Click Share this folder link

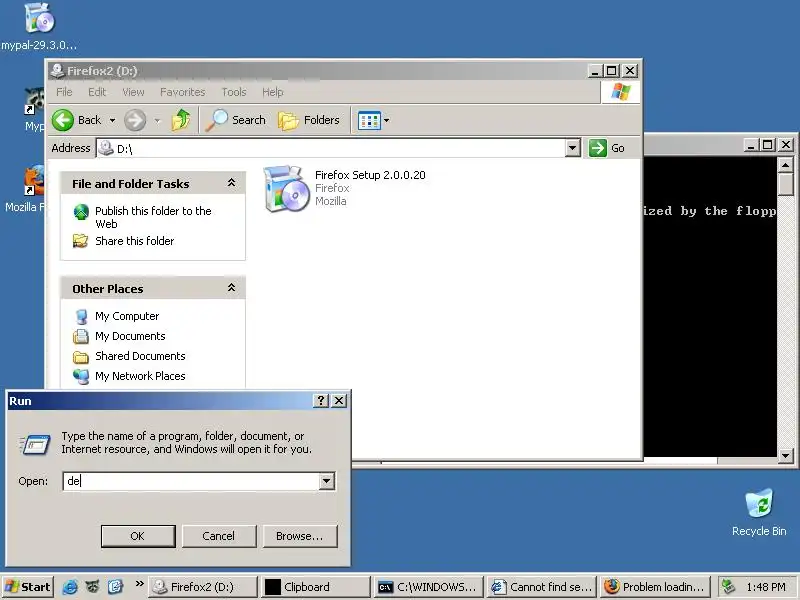(134, 241)
